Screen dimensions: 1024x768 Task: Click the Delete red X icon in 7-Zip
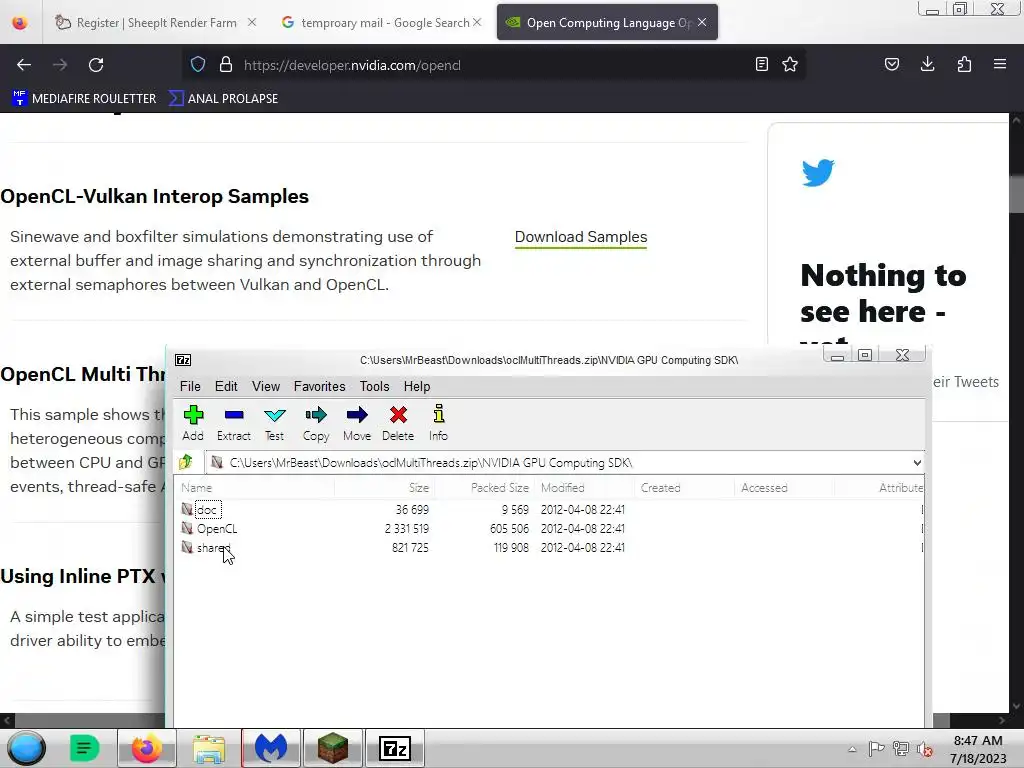pyautogui.click(x=398, y=423)
